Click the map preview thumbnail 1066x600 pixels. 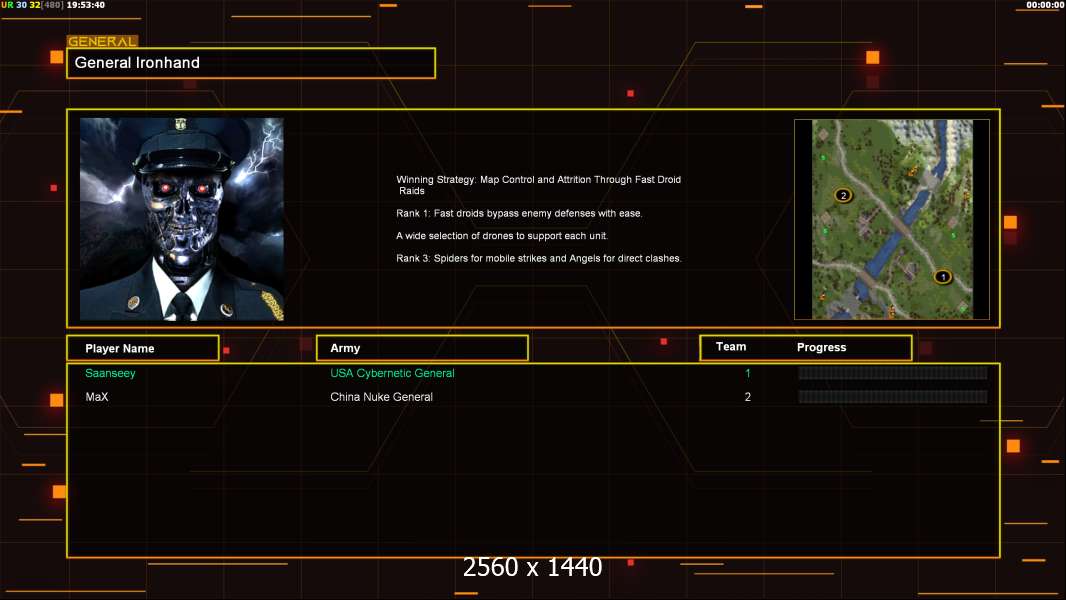coord(892,219)
